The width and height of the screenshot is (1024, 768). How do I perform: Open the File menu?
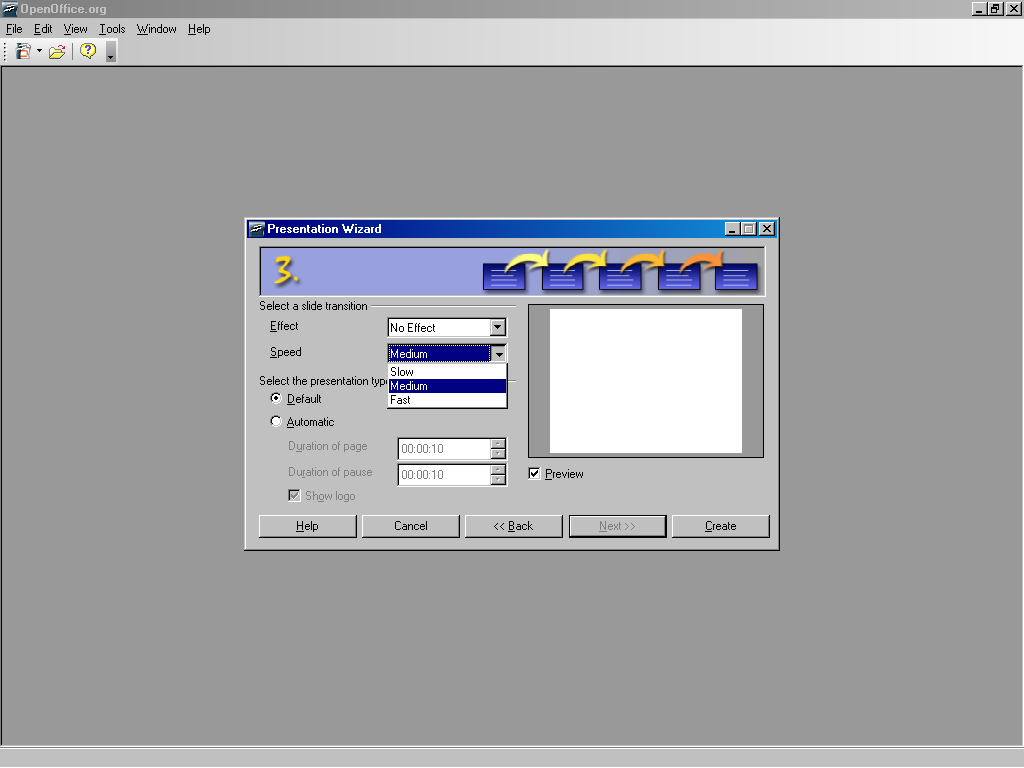14,29
